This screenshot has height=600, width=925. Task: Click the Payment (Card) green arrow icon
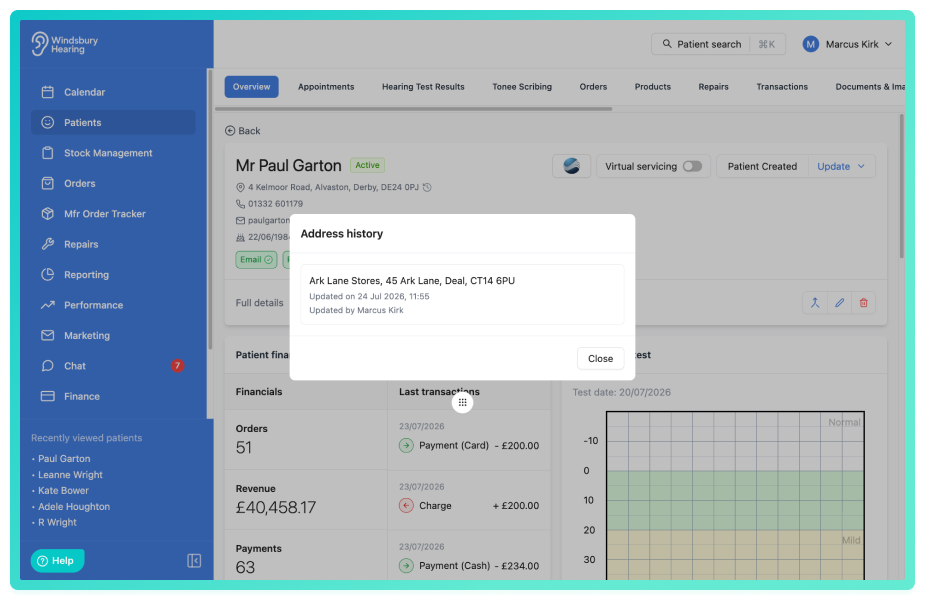[x=406, y=445]
